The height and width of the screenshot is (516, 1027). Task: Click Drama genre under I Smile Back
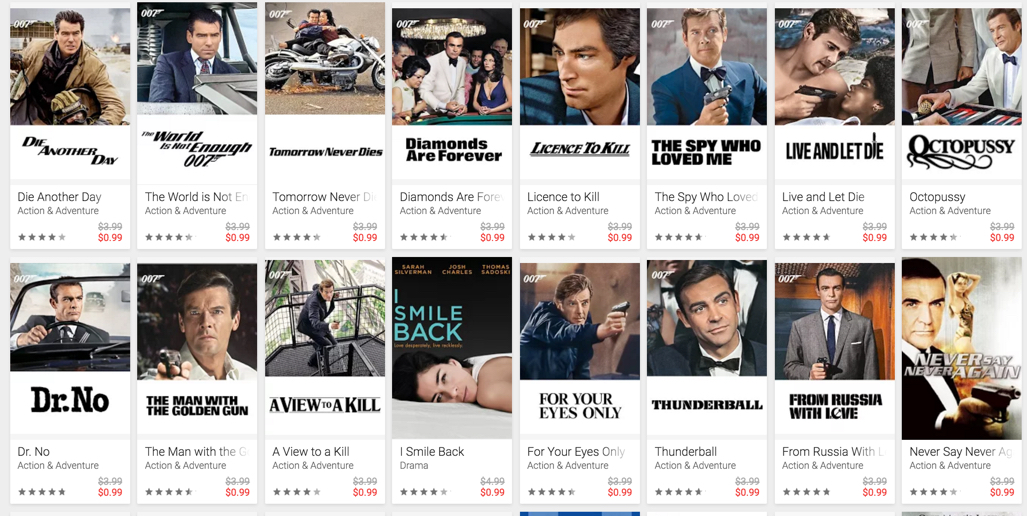[x=414, y=466]
